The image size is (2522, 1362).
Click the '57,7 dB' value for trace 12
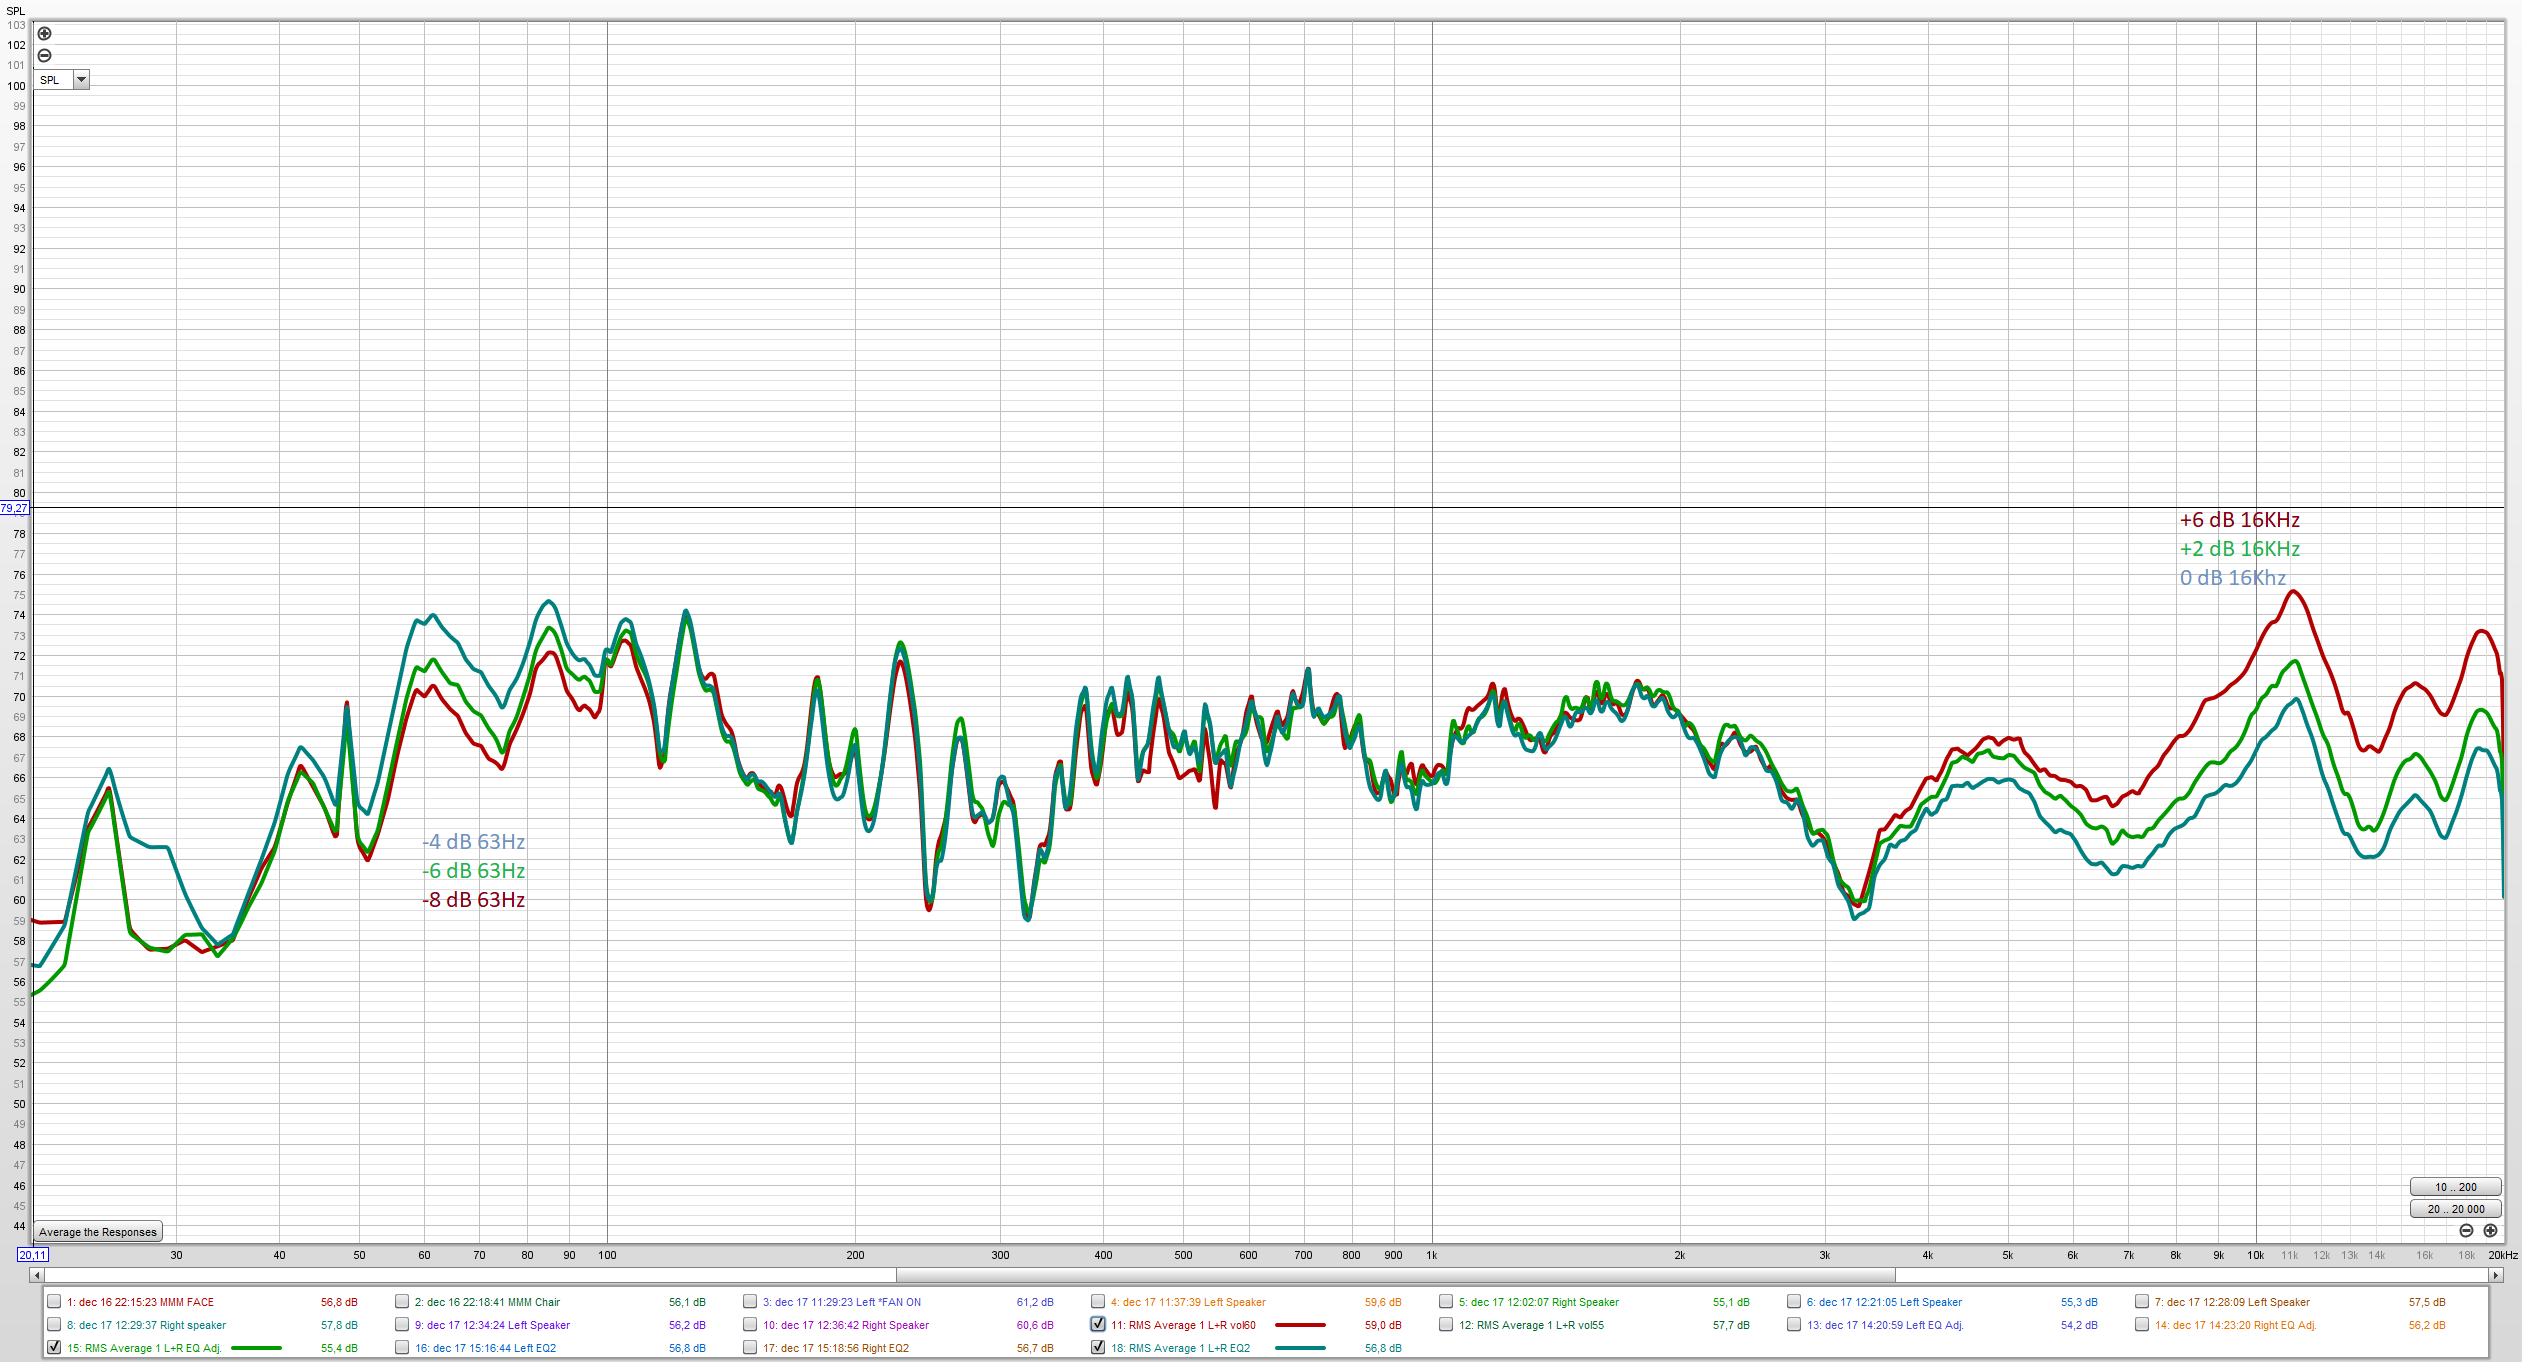(1731, 1325)
